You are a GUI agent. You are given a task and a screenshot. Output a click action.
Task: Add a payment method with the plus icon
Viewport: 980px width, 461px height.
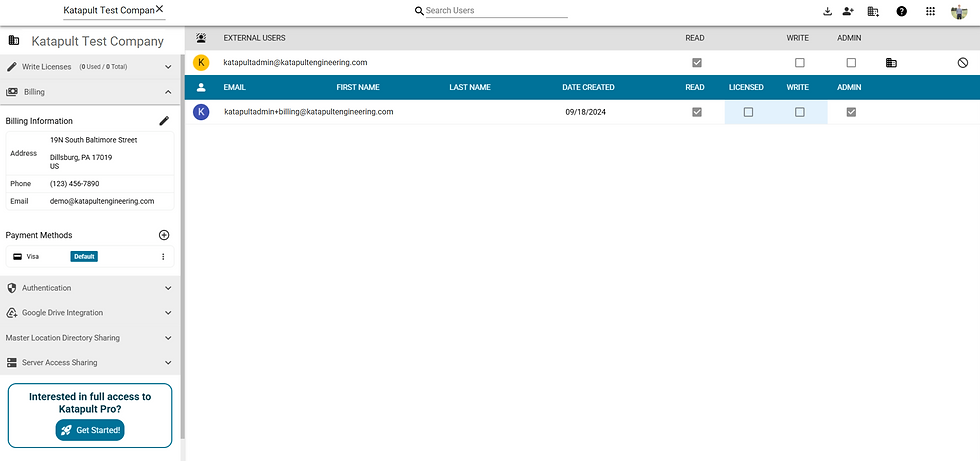pos(164,235)
